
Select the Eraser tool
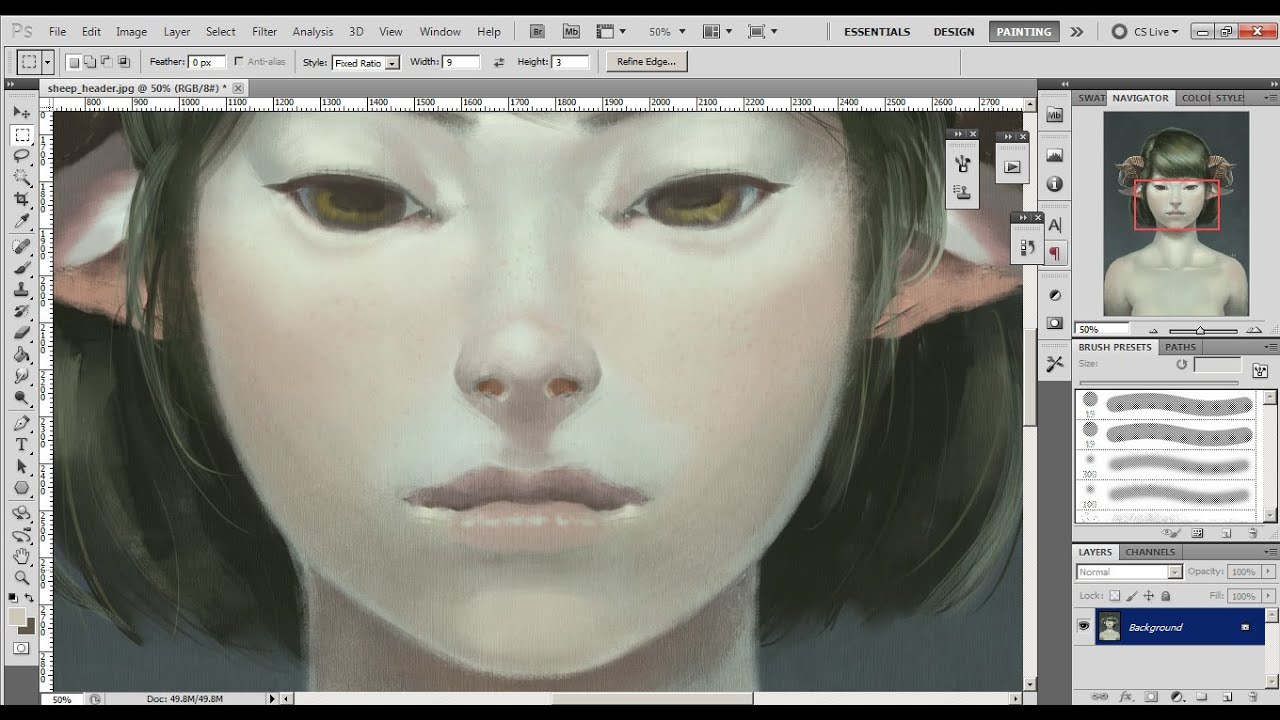click(x=22, y=333)
